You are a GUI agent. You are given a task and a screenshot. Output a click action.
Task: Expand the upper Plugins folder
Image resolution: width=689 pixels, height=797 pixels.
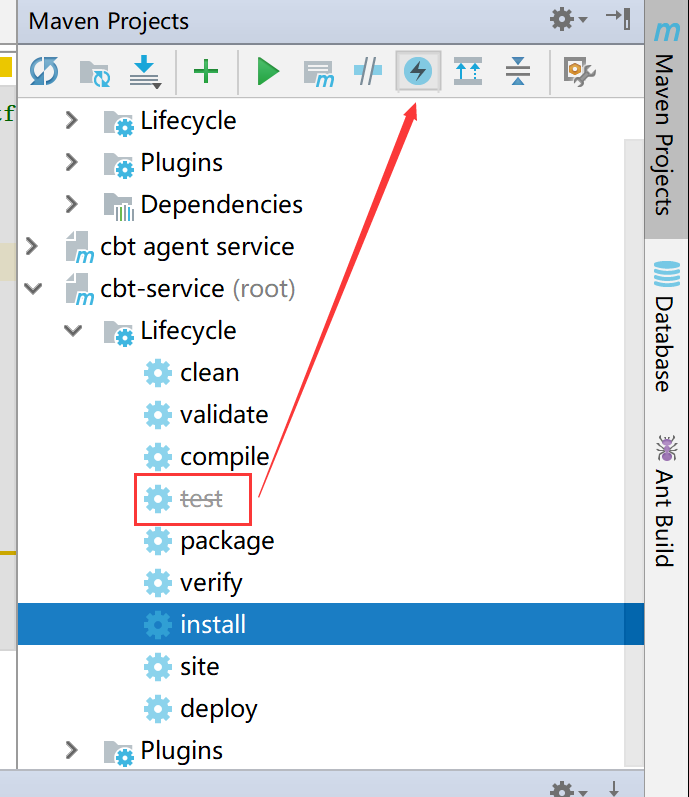[x=72, y=163]
